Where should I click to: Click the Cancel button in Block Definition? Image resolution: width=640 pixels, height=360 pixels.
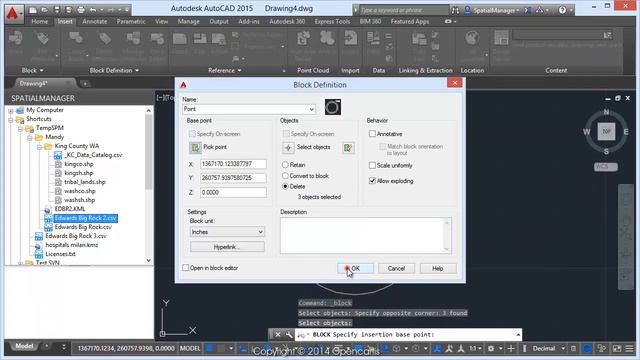pos(396,268)
